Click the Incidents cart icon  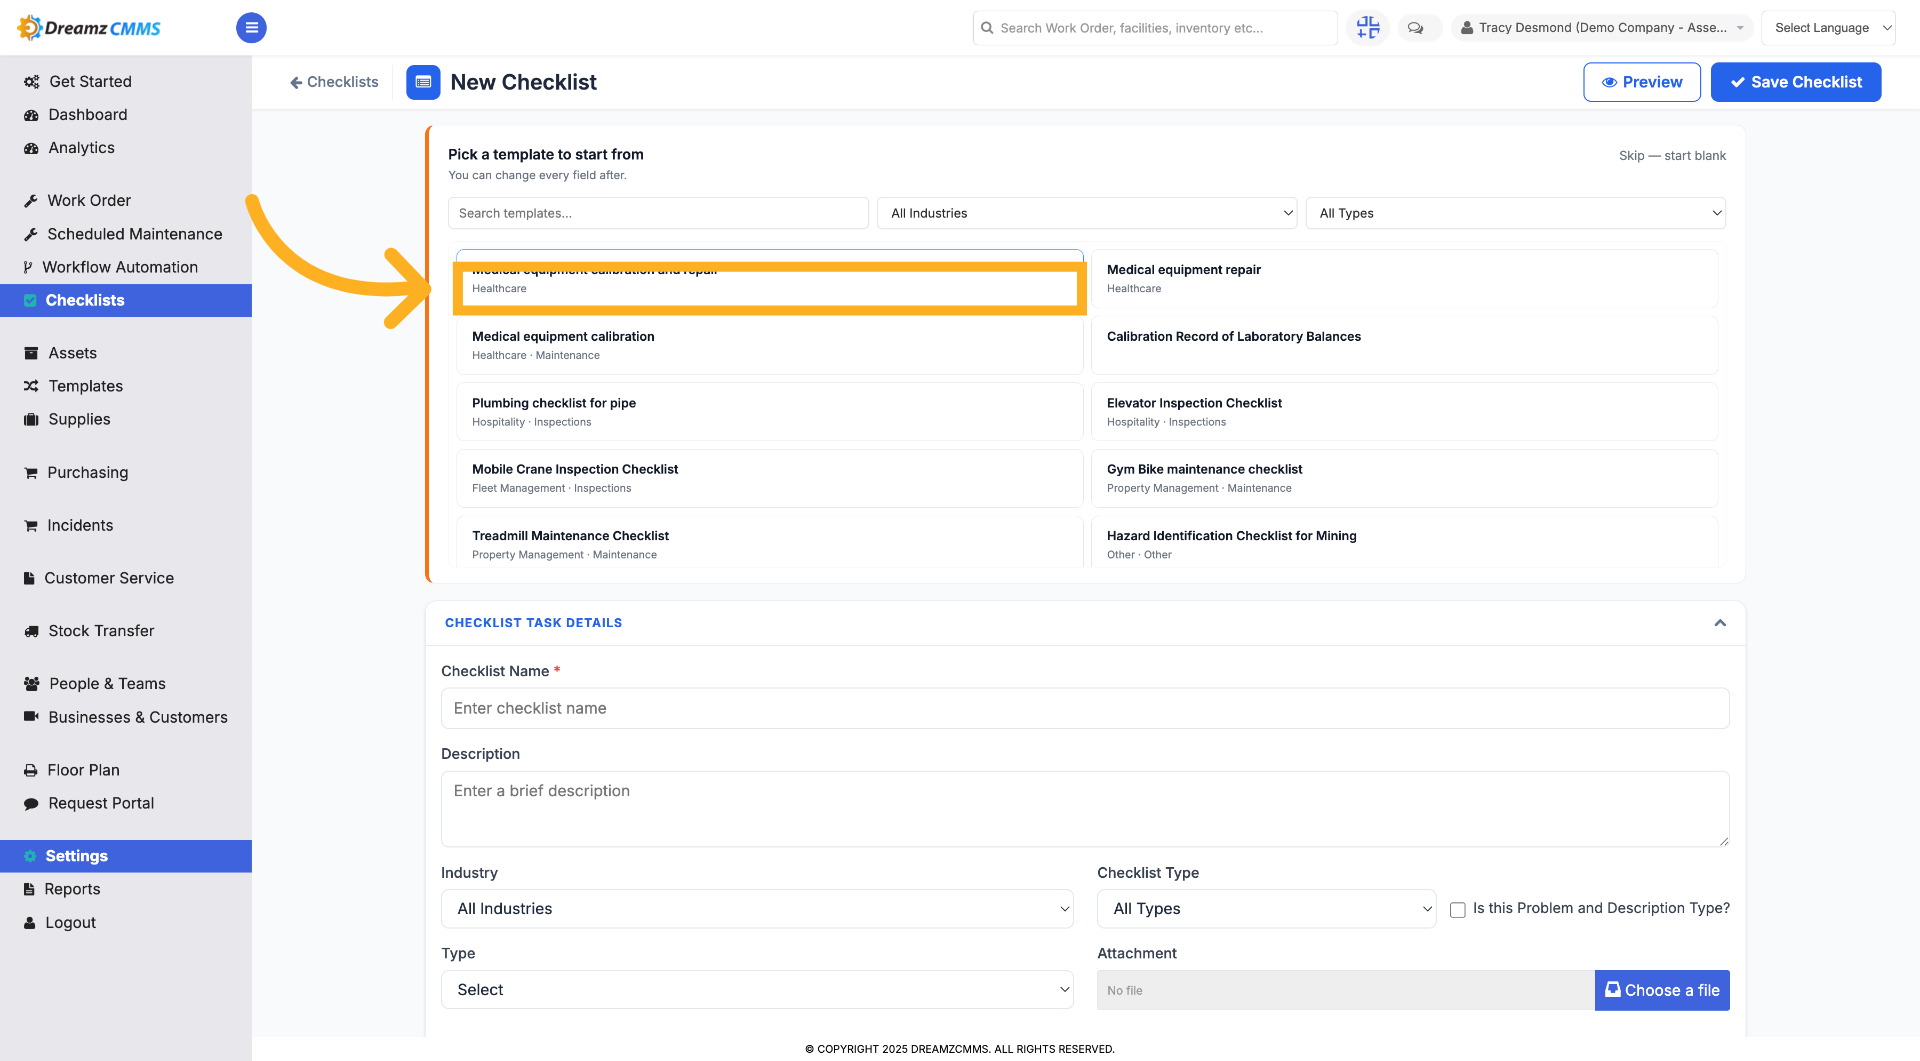click(31, 526)
